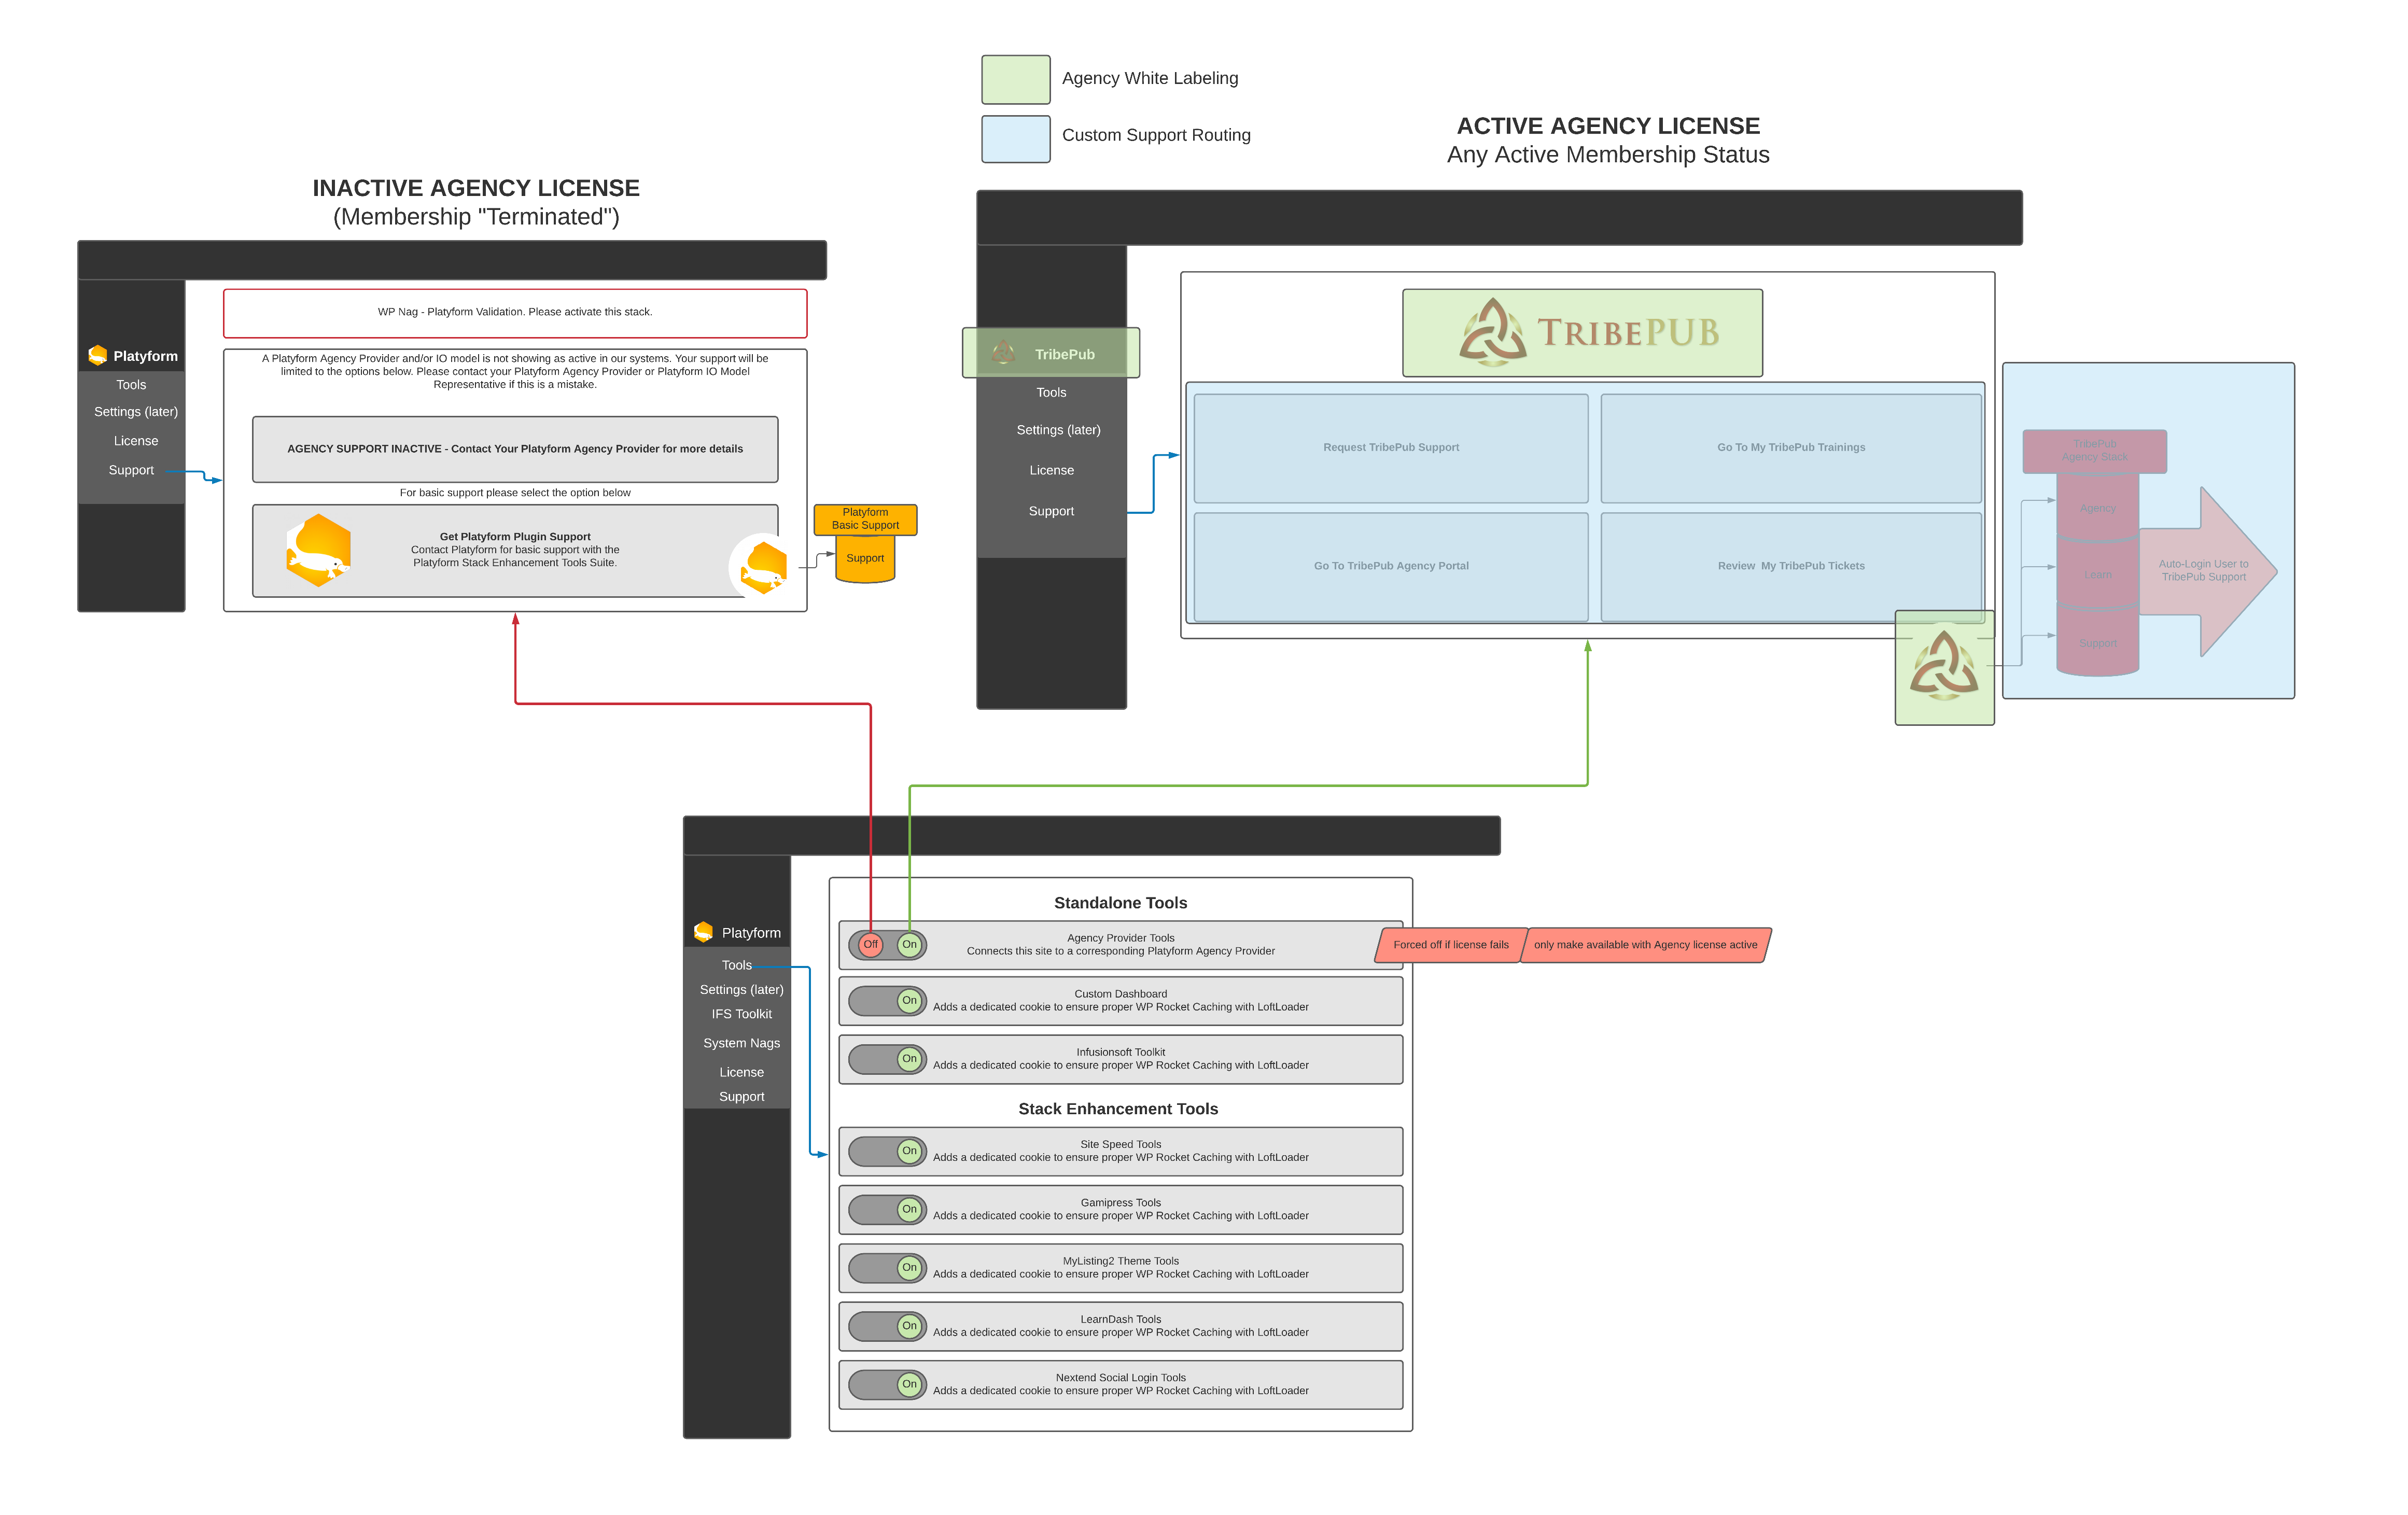Open License in inactive license sidebar
This screenshot has height=1515, width=2408.
[x=136, y=441]
